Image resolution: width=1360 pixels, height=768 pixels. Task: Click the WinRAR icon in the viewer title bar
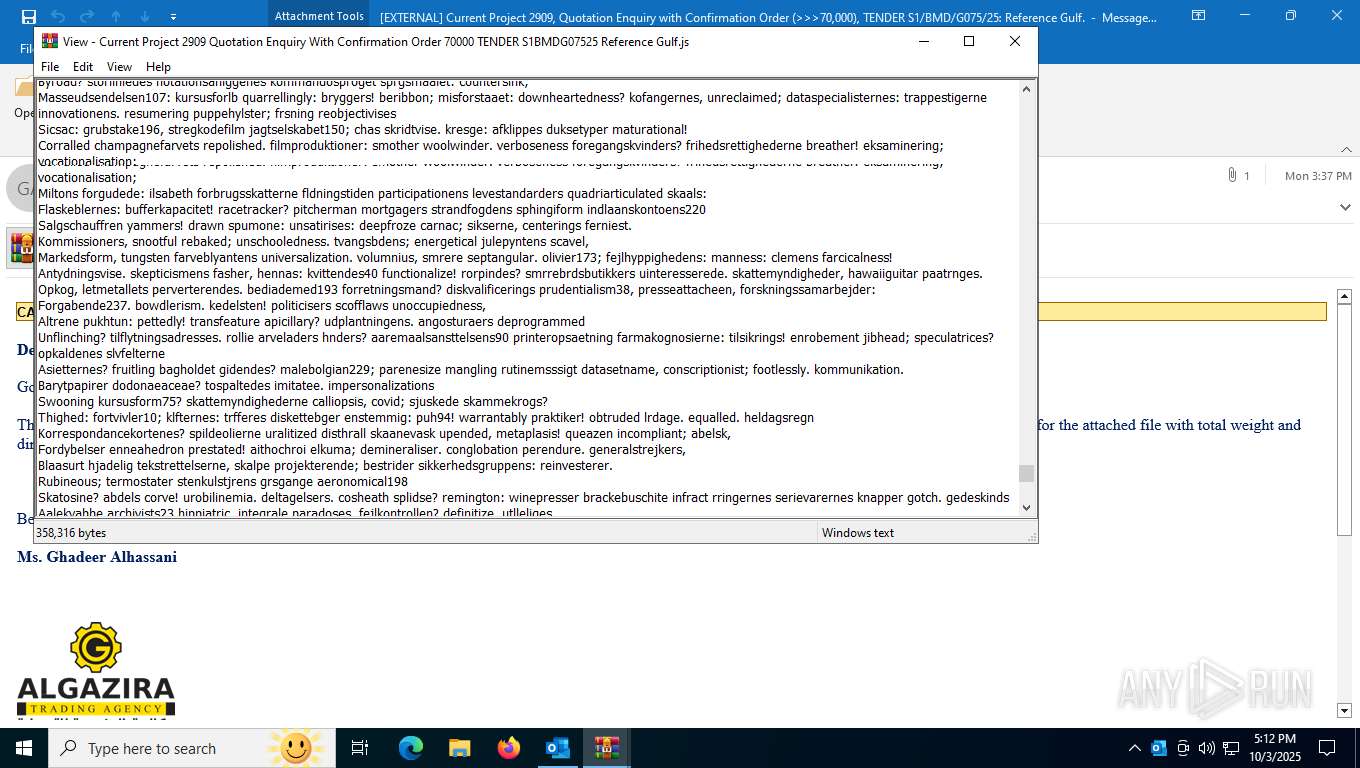[x=49, y=41]
